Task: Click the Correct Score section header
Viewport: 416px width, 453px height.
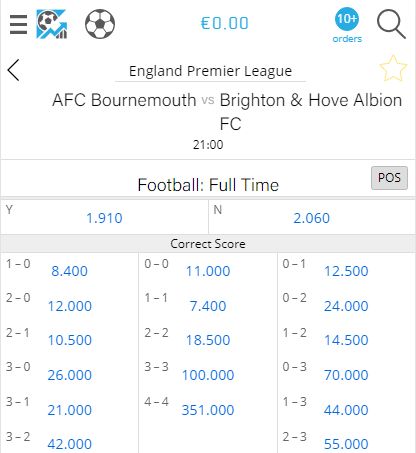Action: (x=208, y=244)
